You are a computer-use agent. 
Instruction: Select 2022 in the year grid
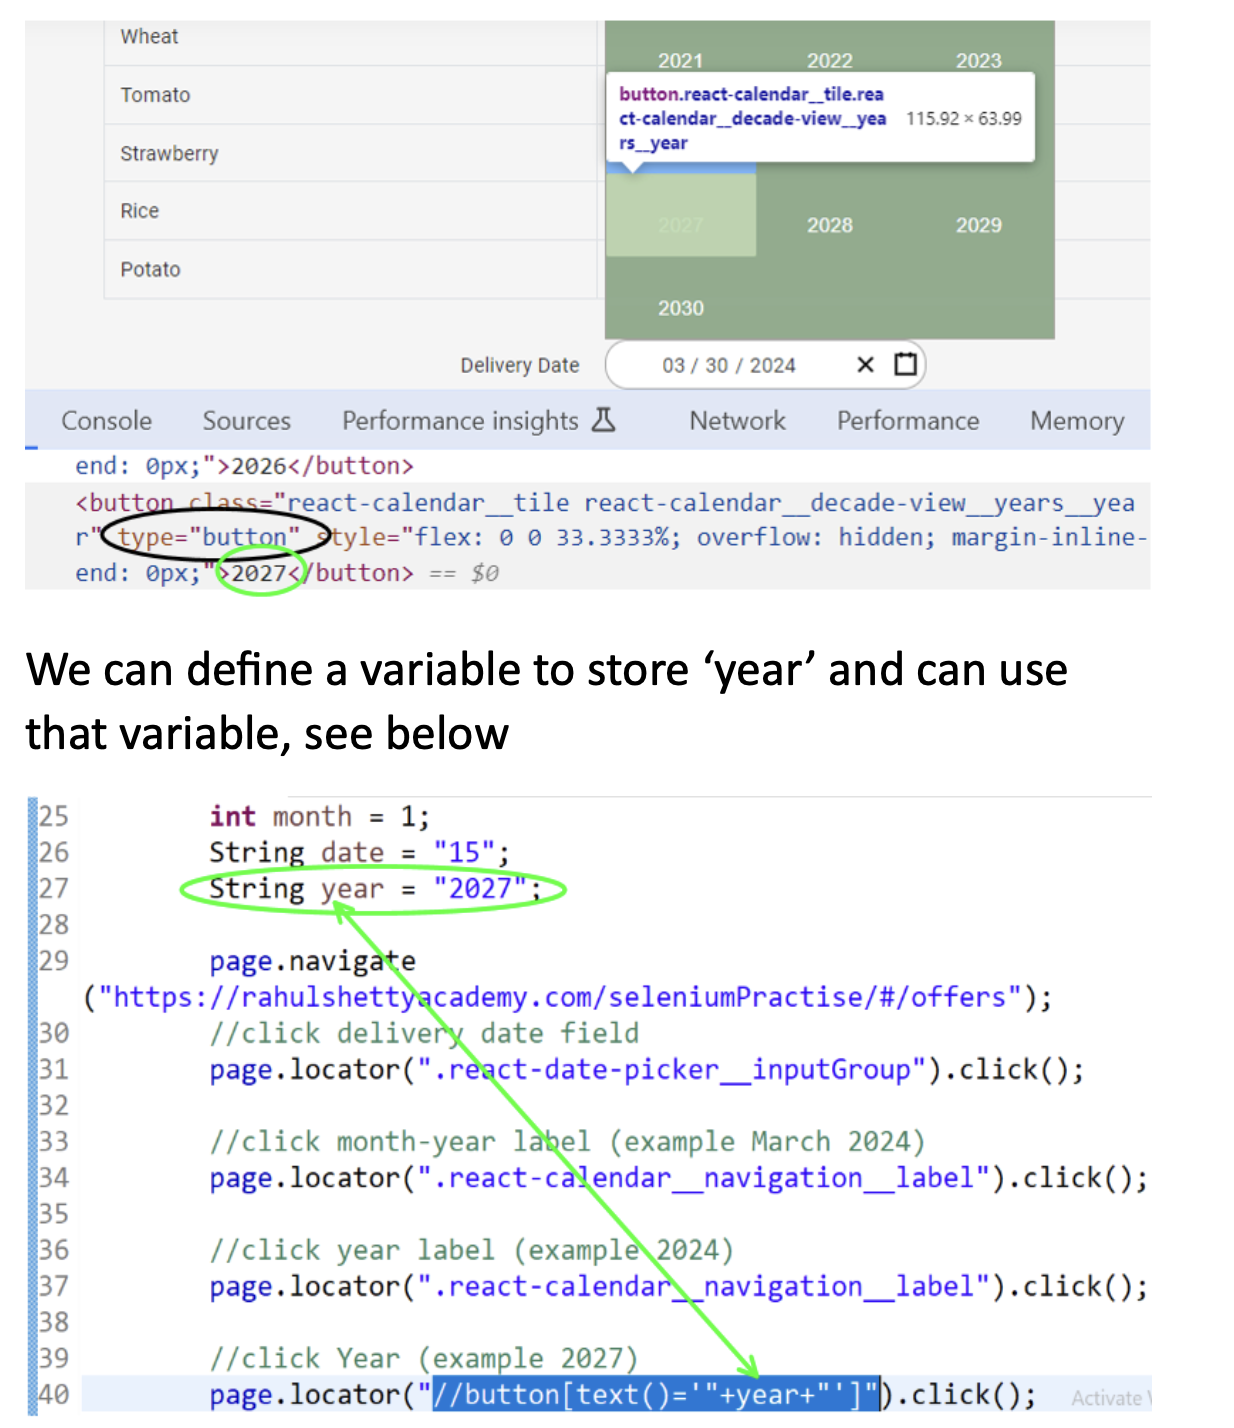pyautogui.click(x=829, y=61)
